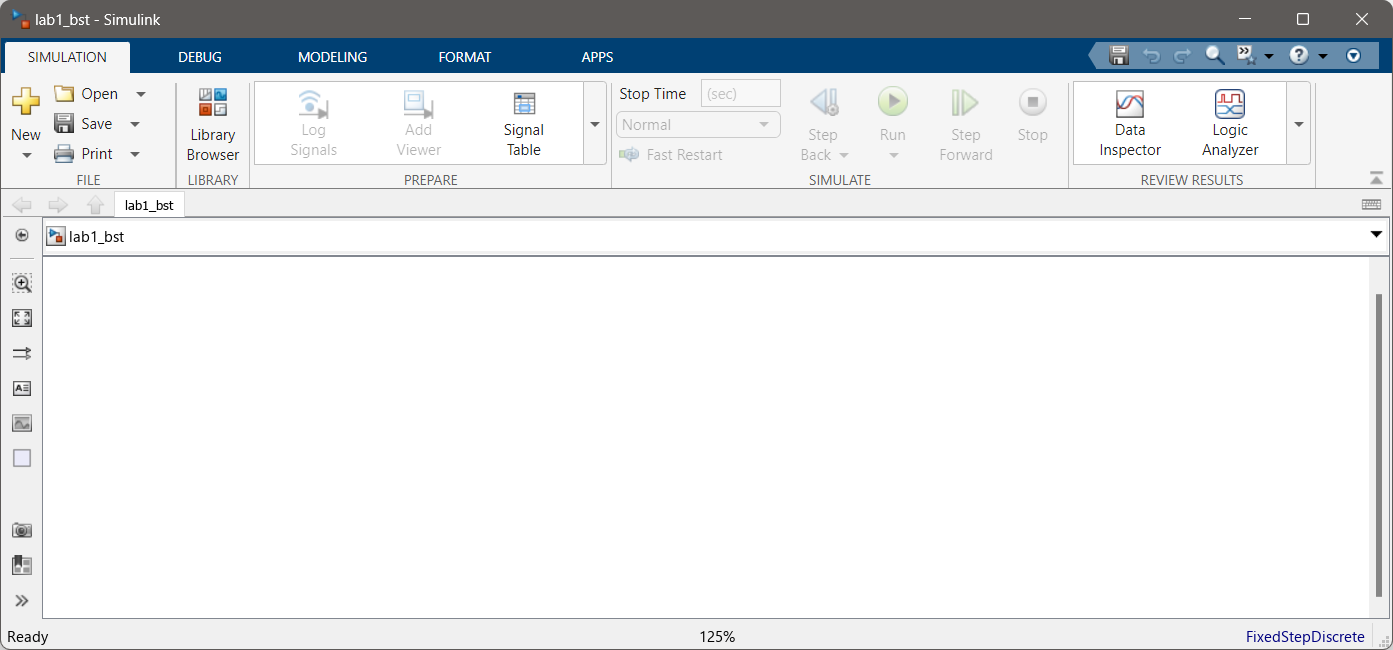Expand the New dropdown arrow
The image size is (1393, 650).
pyautogui.click(x=26, y=155)
